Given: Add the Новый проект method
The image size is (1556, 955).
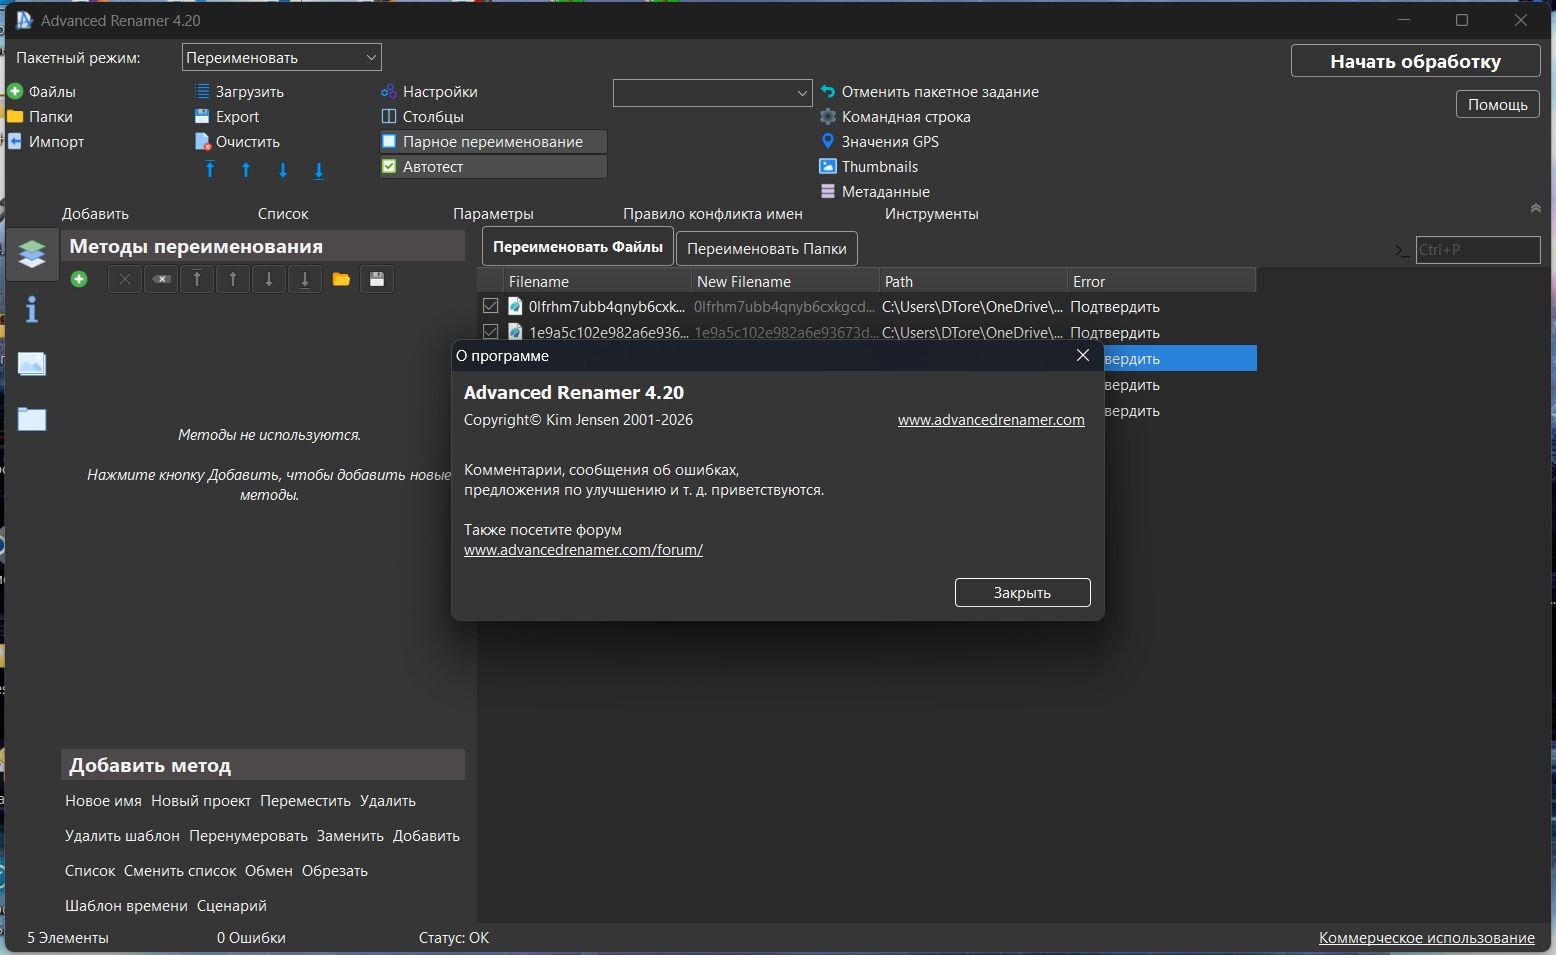Looking at the screenshot, I should [x=201, y=801].
